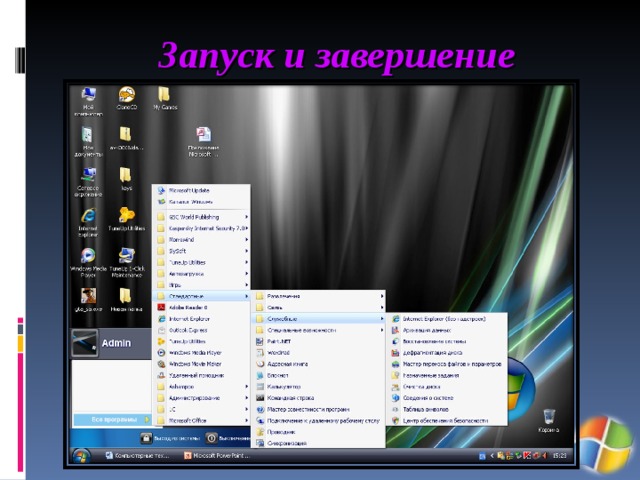The width and height of the screenshot is (640, 480).
Task: Expand the Игры program group
Action: [x=203, y=285]
